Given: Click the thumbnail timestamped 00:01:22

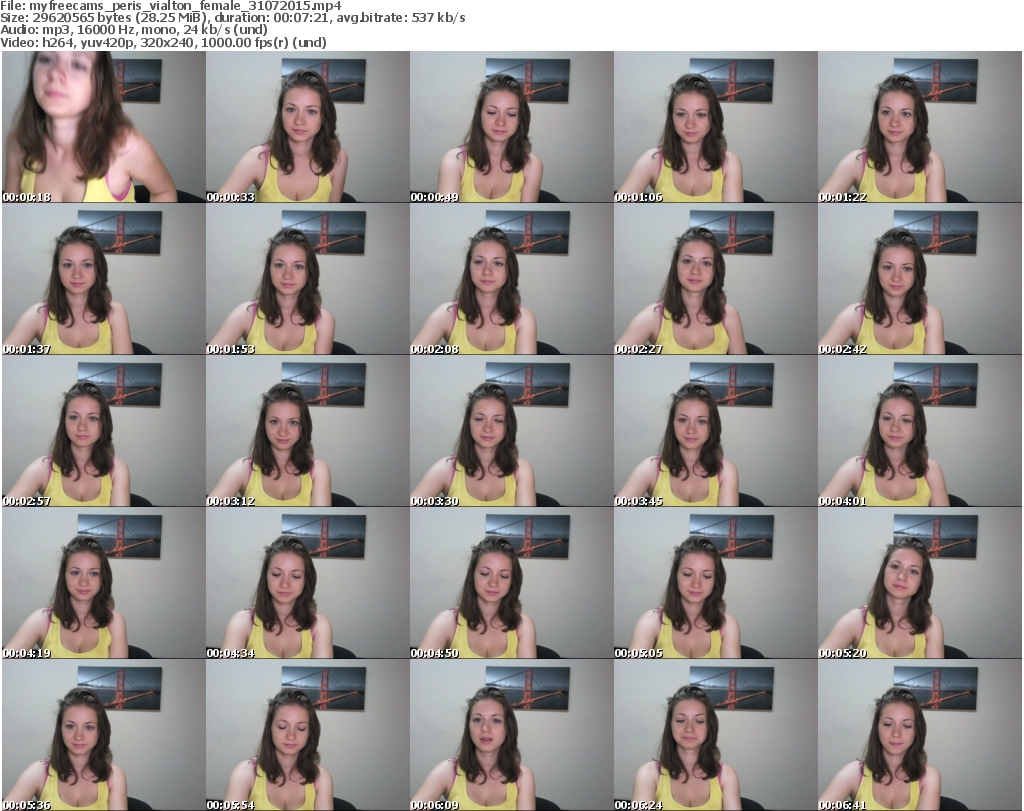Looking at the screenshot, I should (x=920, y=127).
